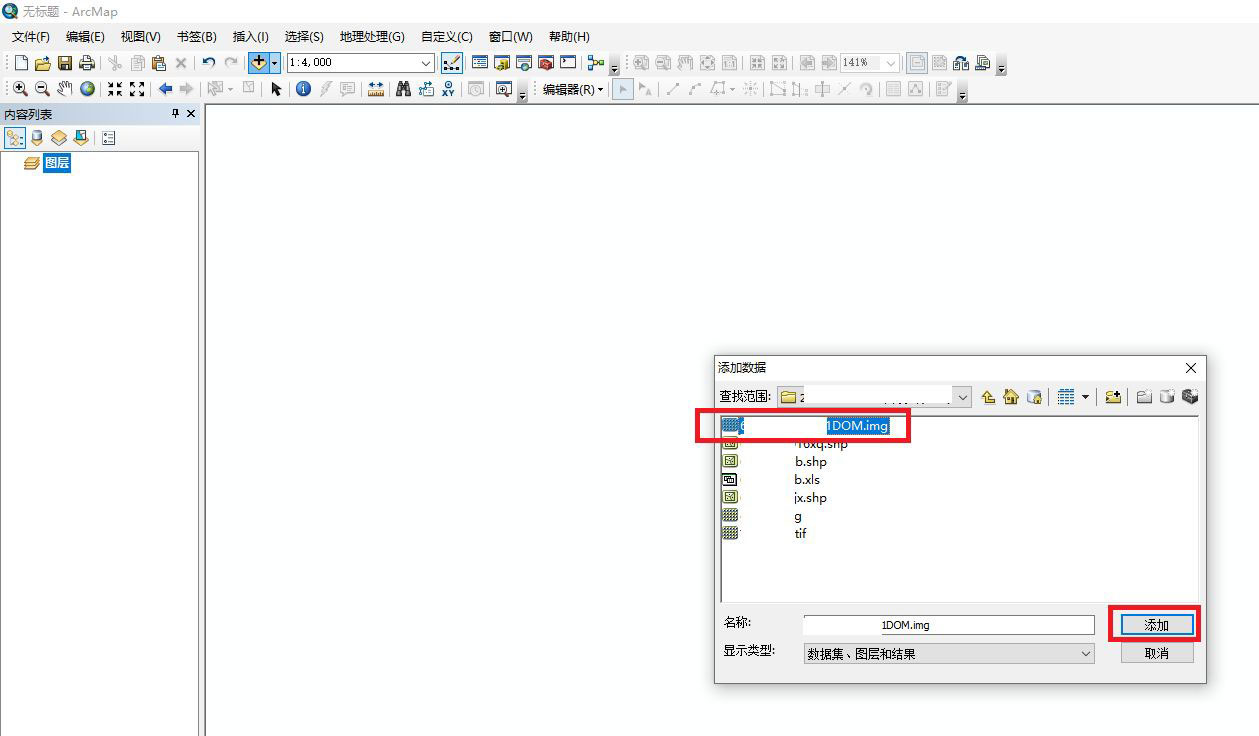1259x736 pixels.
Task: Open the table of contents Options button
Action: click(x=109, y=138)
